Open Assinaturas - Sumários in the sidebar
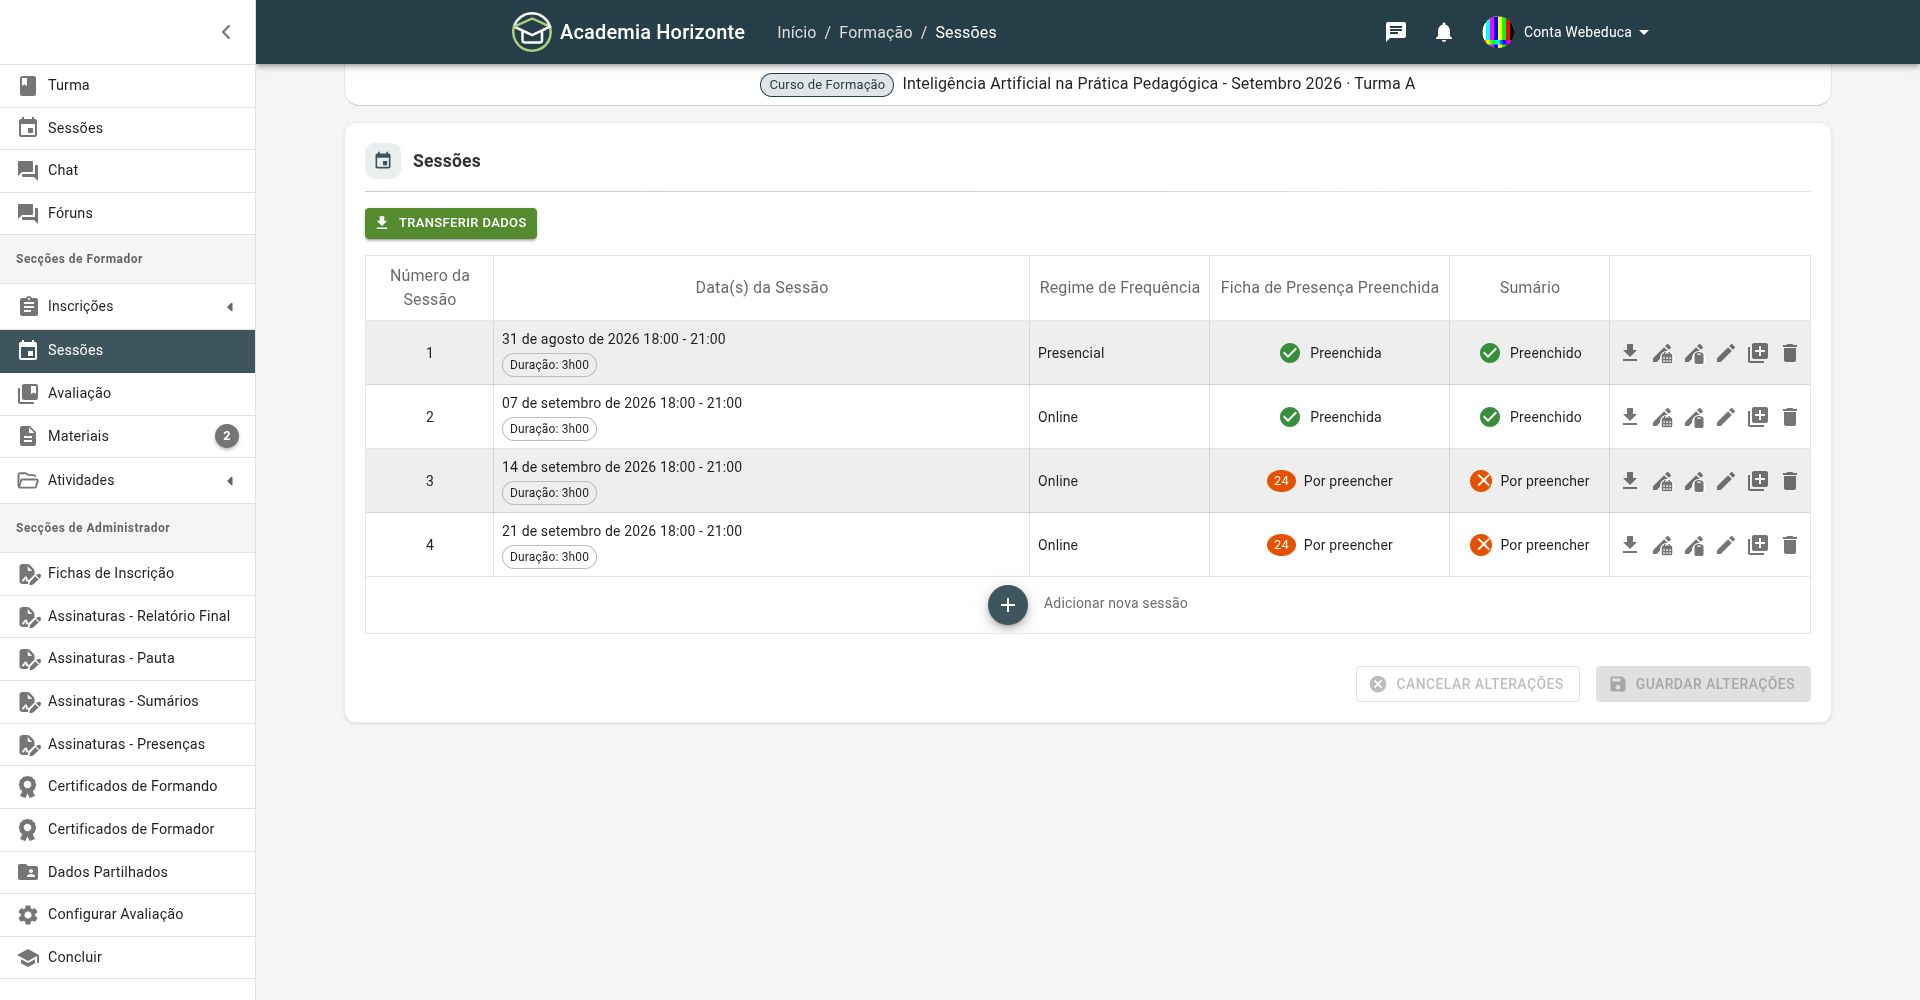This screenshot has width=1920, height=1000. point(127,701)
